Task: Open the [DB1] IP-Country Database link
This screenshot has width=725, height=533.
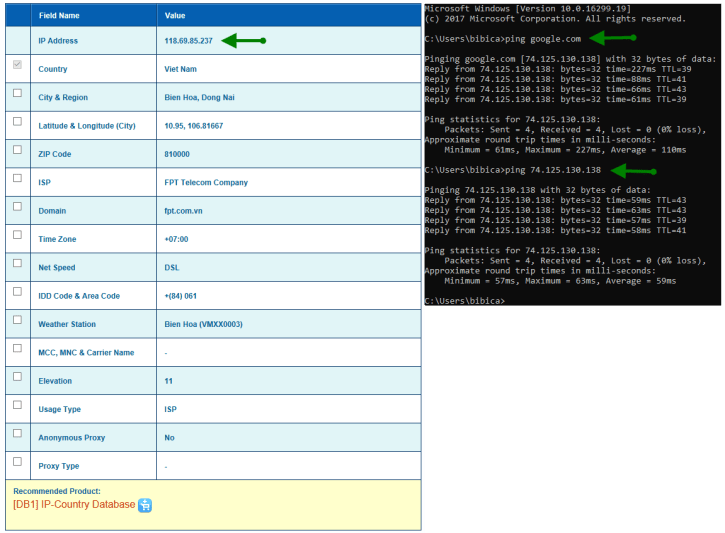Action: click(x=74, y=505)
